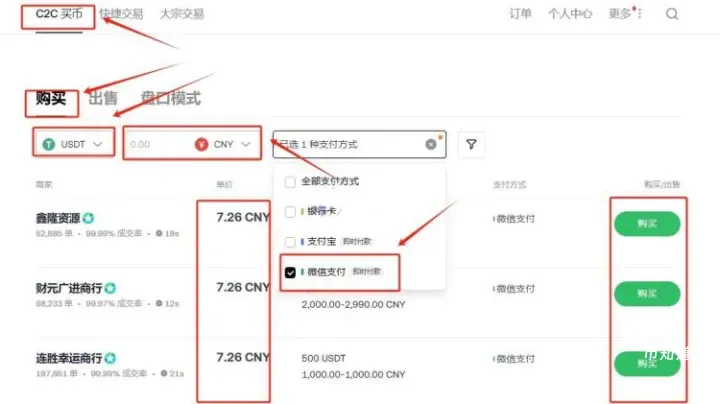Focus the amount input field showing 0.00
720x404 pixels.
point(155,144)
